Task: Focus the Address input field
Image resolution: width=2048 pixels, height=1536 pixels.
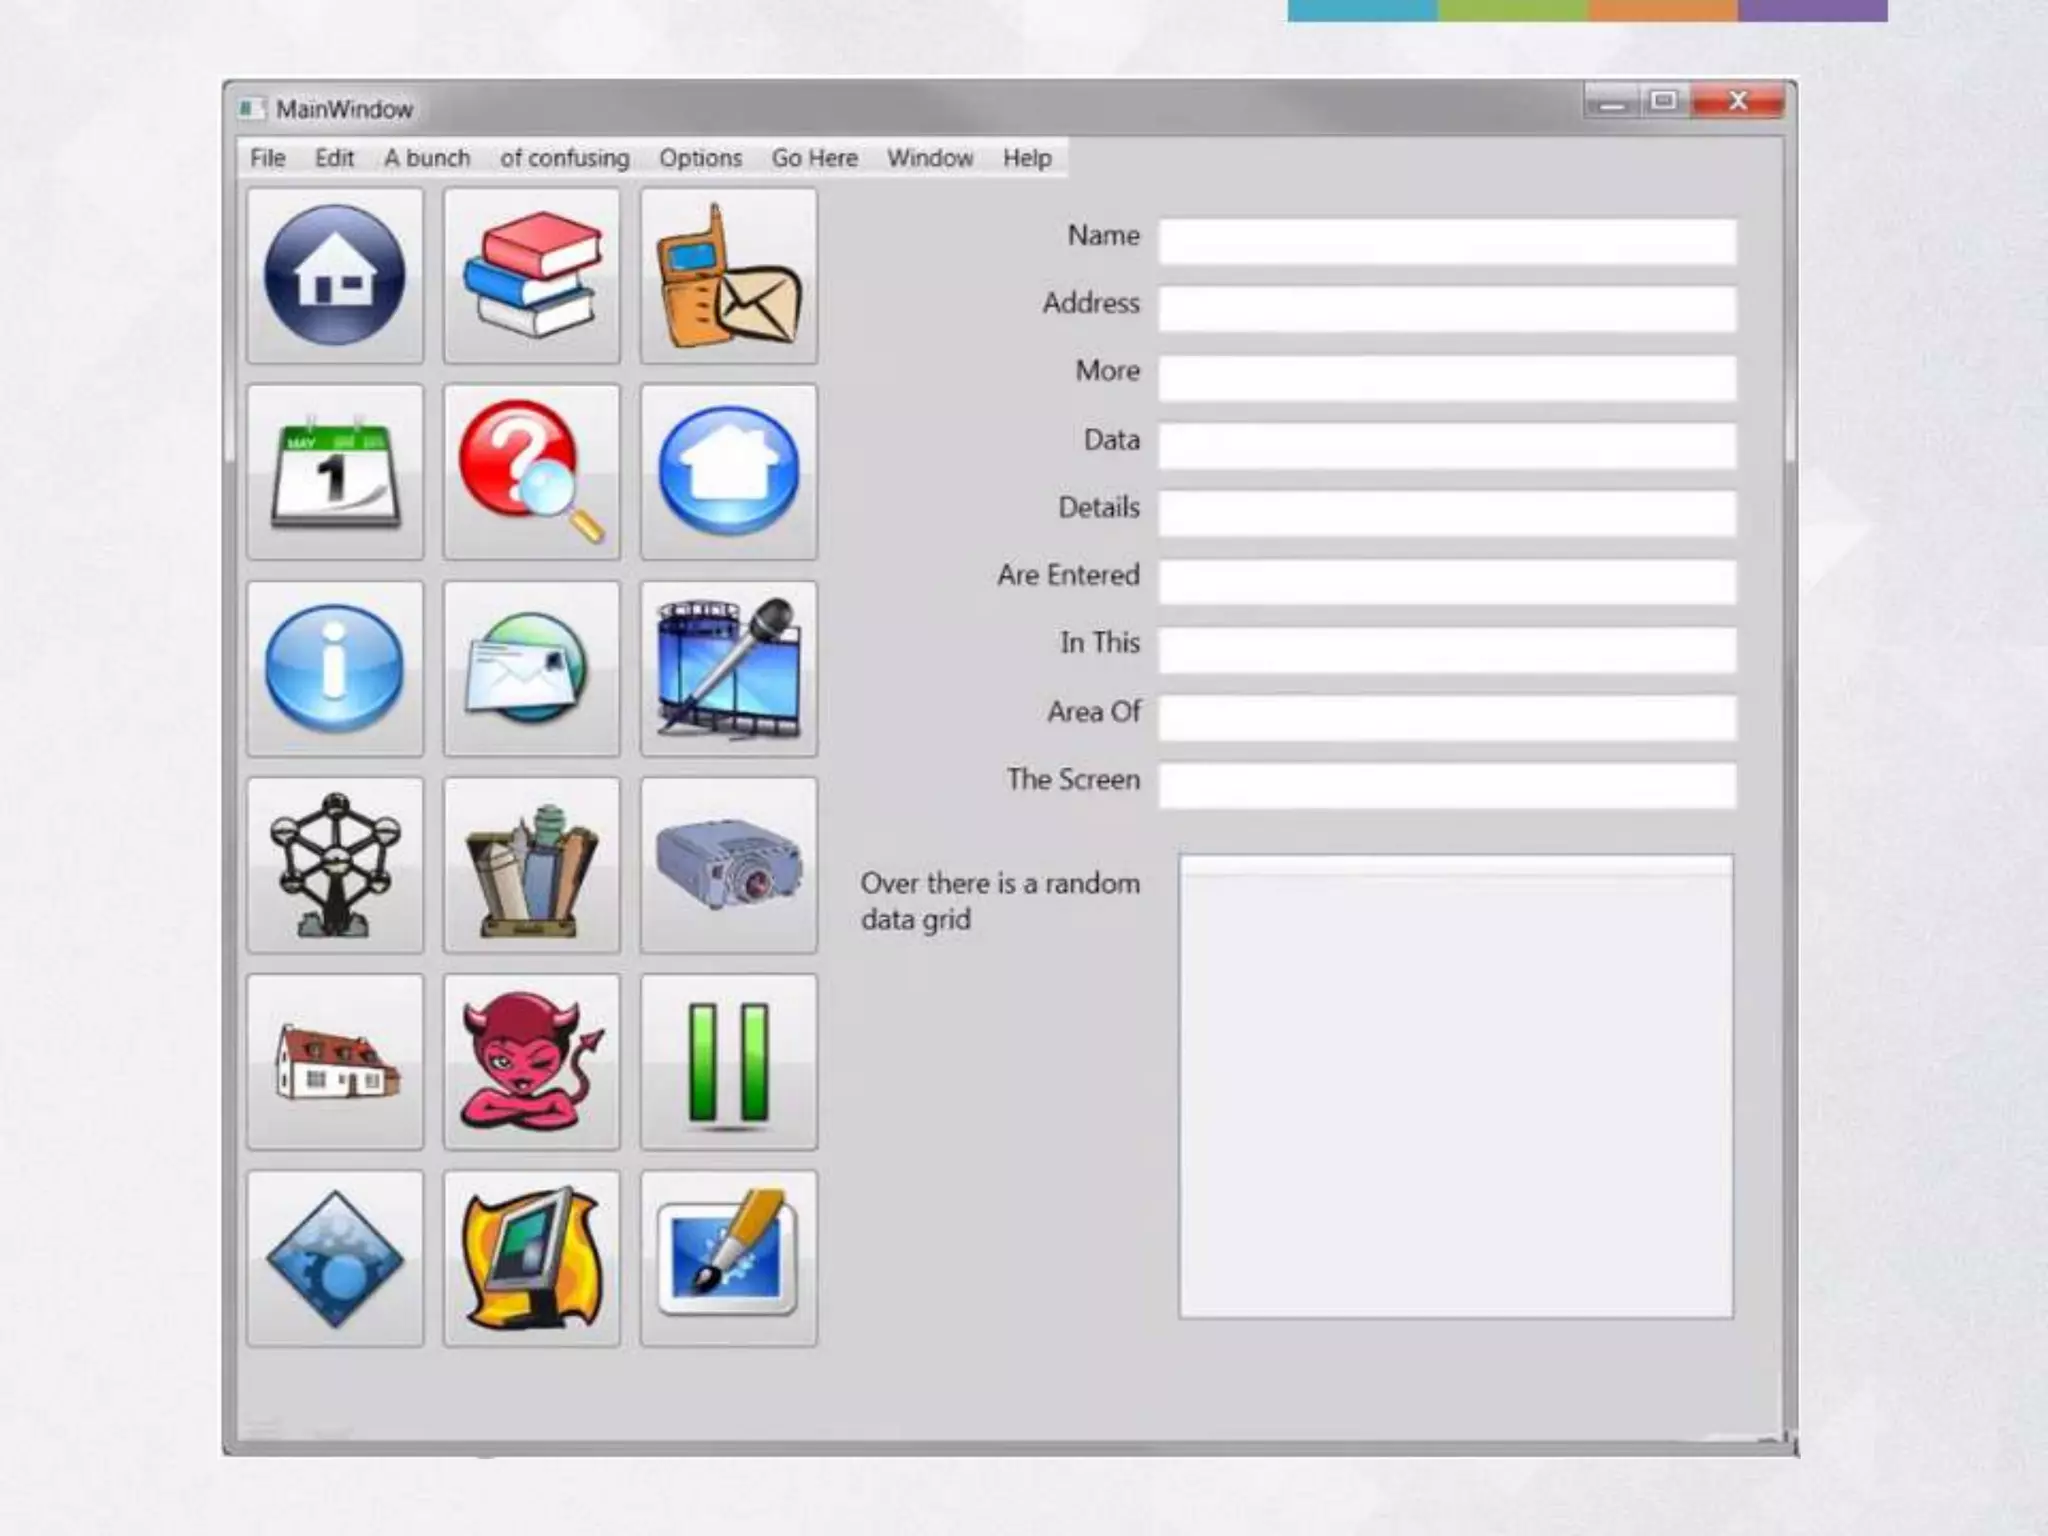Action: coord(1447,309)
